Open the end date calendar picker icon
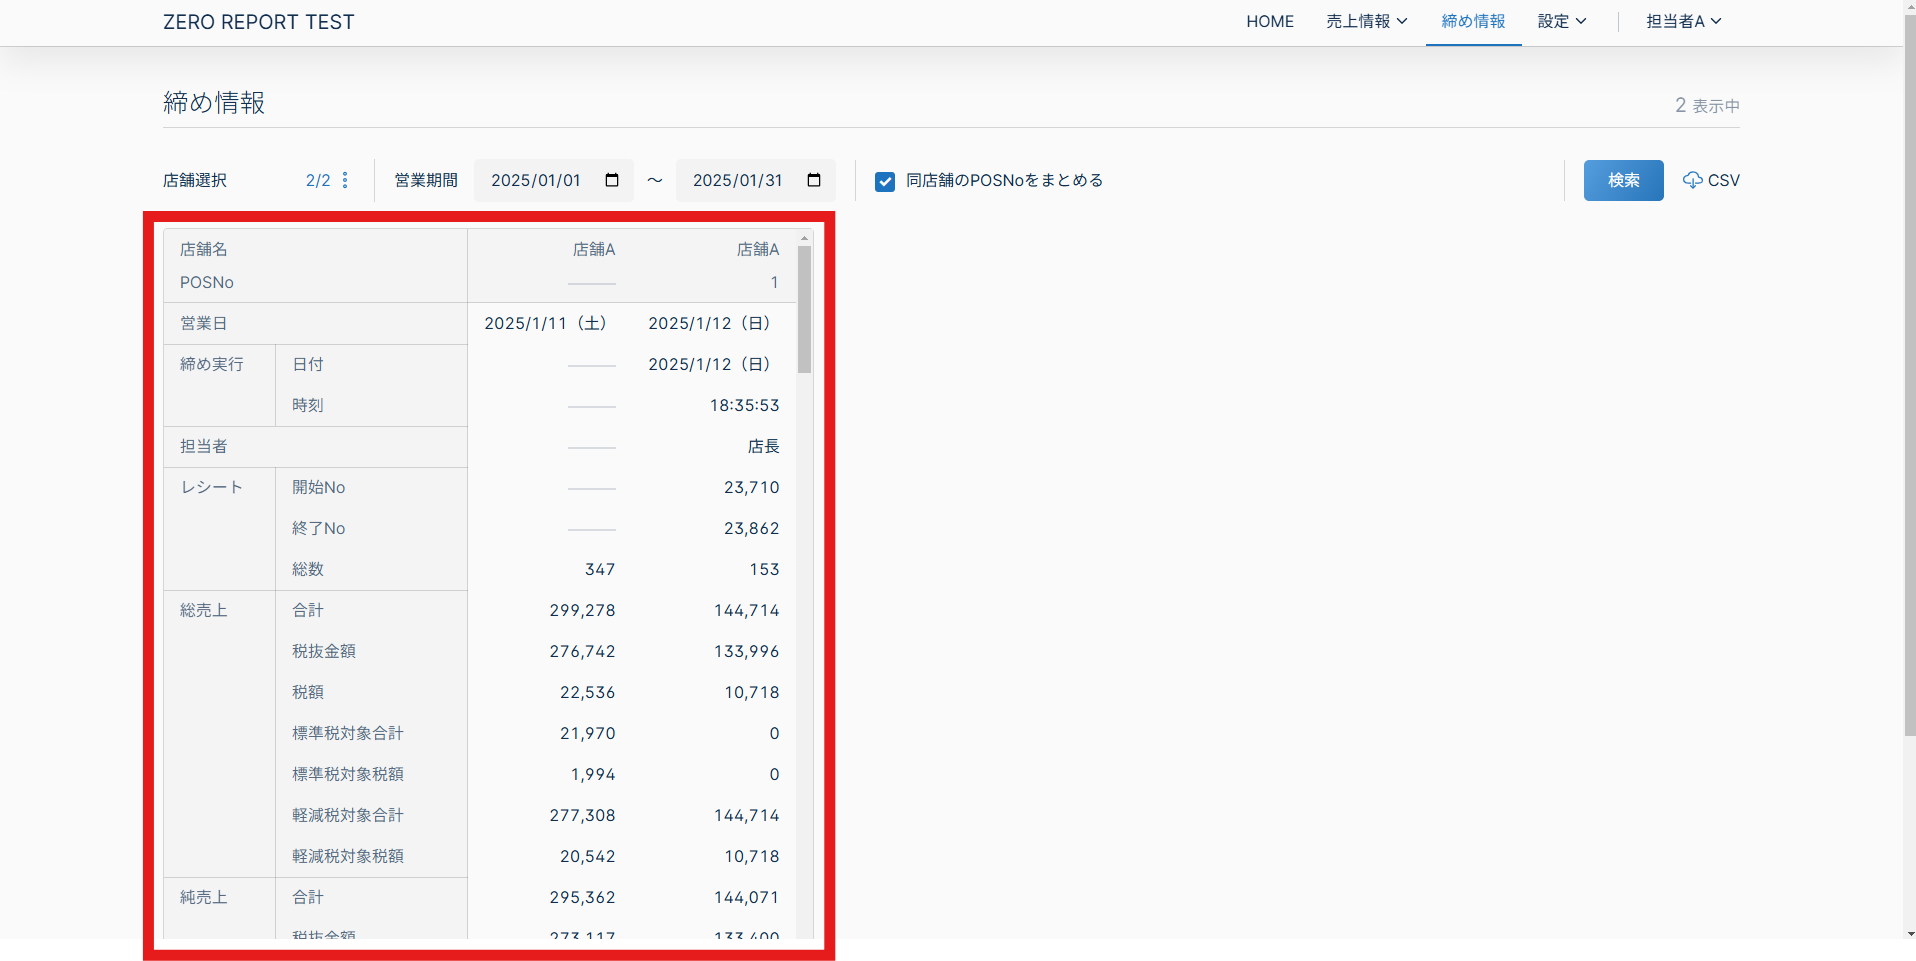This screenshot has height=961, width=1916. click(x=814, y=180)
